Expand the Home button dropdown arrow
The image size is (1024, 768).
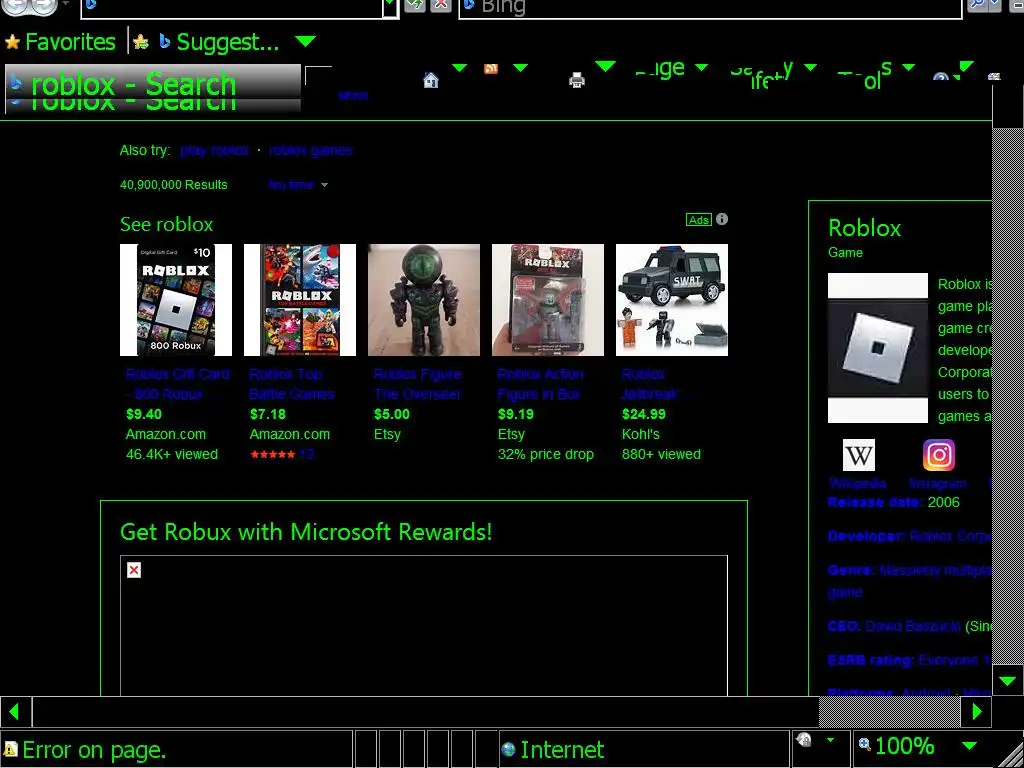pos(460,67)
